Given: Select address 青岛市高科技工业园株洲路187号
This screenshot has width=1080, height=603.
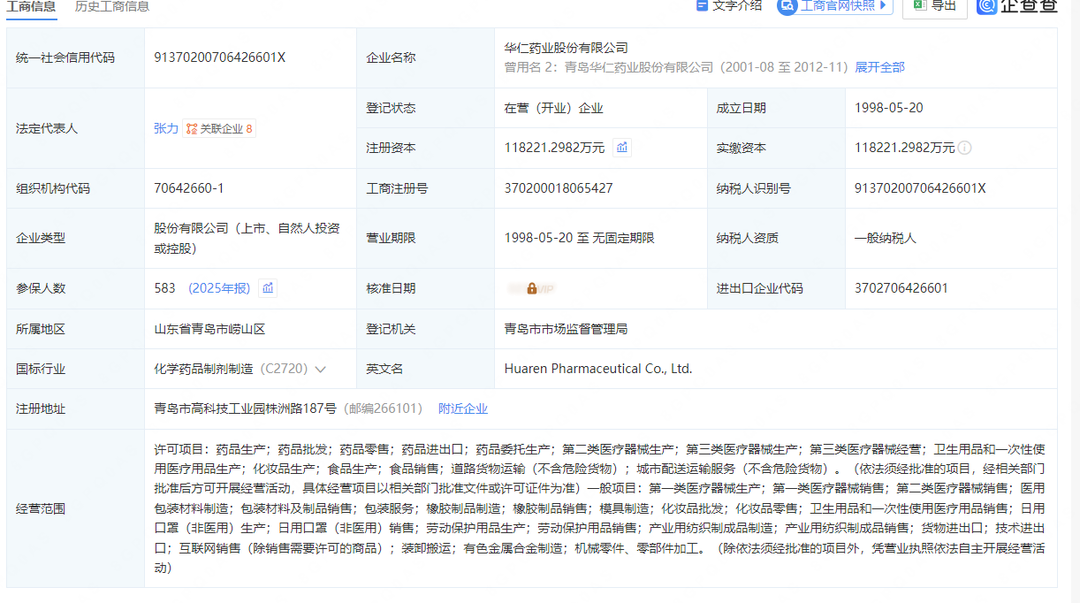Looking at the screenshot, I should pos(245,409).
